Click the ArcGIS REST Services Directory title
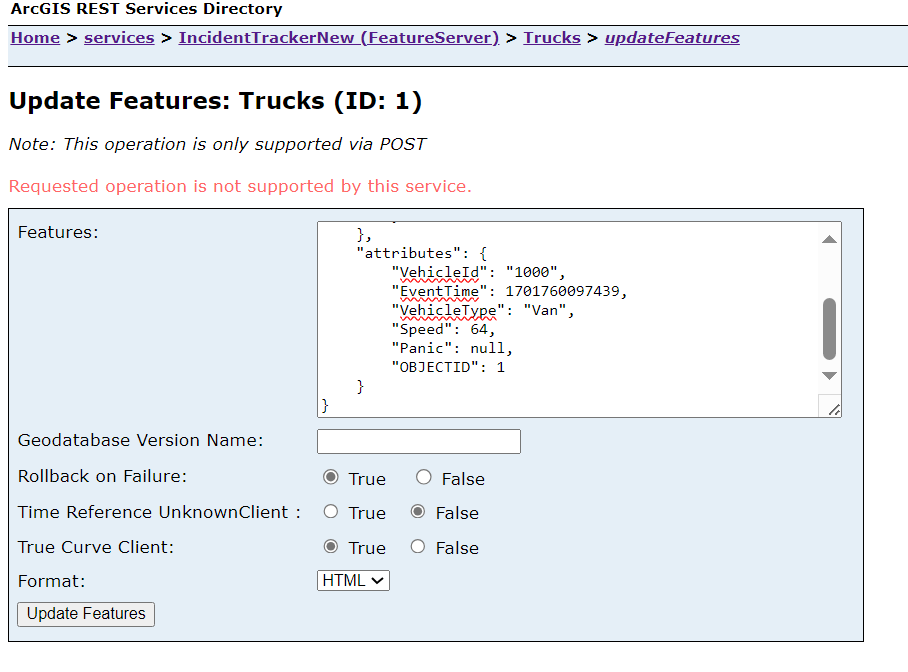The width and height of the screenshot is (908, 672). pos(147,9)
